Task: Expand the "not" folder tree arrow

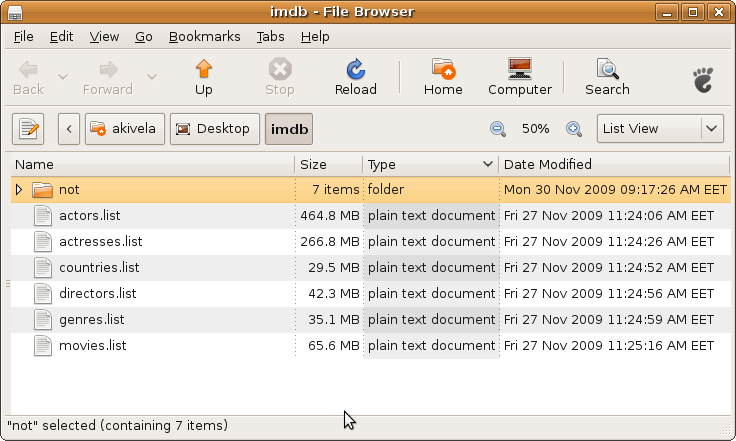Action: [18, 189]
